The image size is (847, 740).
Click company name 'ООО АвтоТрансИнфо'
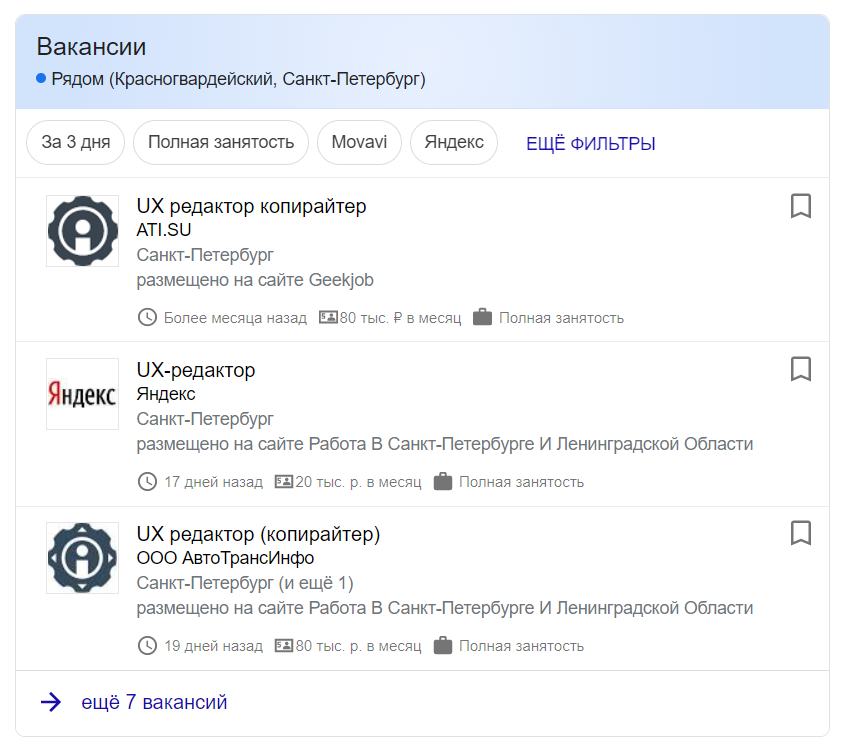pos(225,558)
